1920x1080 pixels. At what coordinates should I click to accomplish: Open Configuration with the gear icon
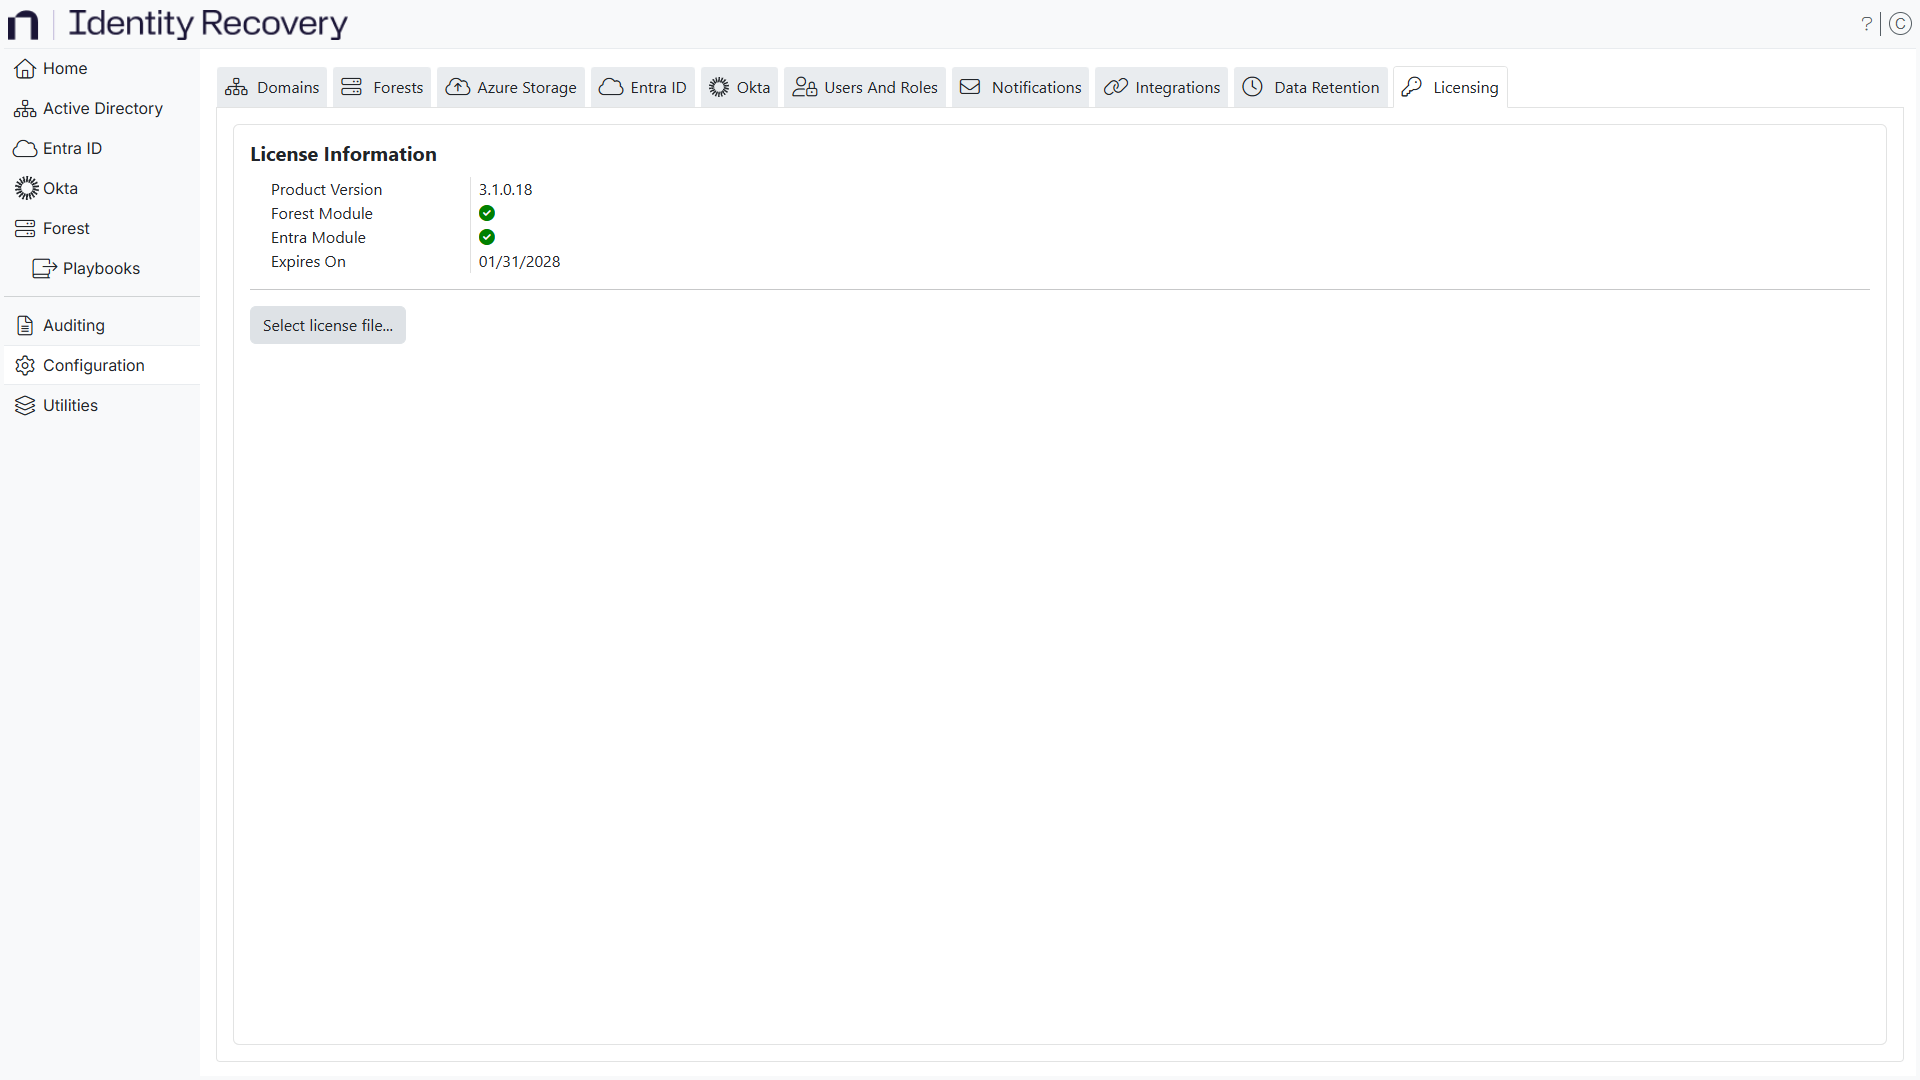tap(24, 365)
